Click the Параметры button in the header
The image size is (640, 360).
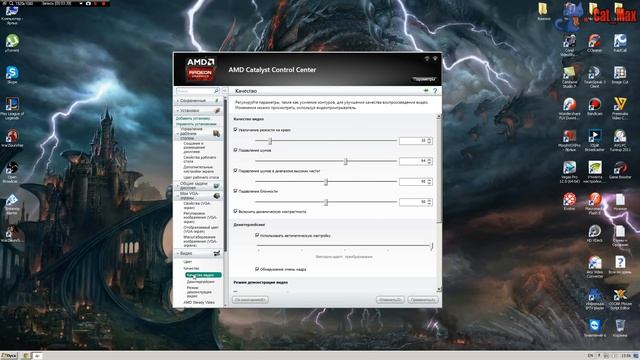point(424,79)
